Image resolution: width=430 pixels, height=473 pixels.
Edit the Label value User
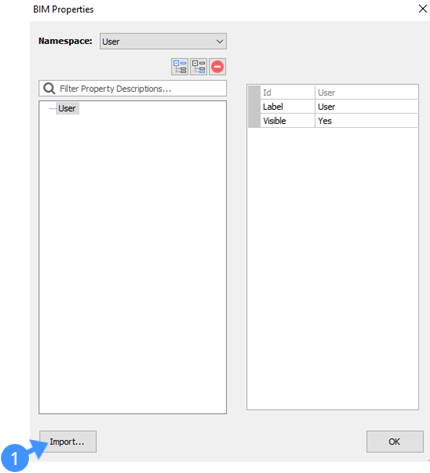click(x=366, y=107)
